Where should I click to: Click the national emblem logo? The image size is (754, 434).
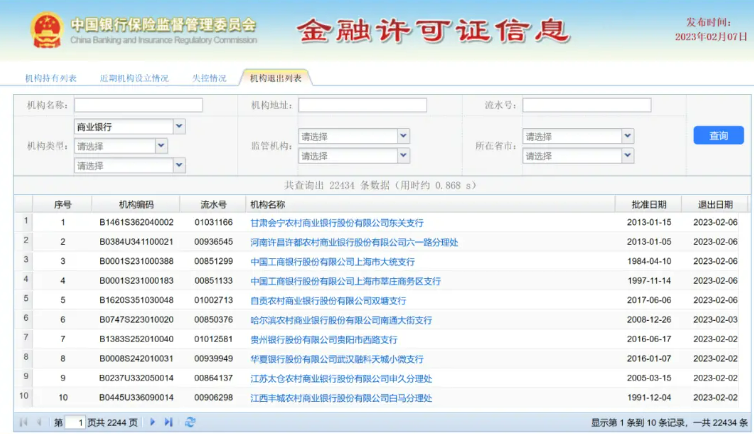47,30
